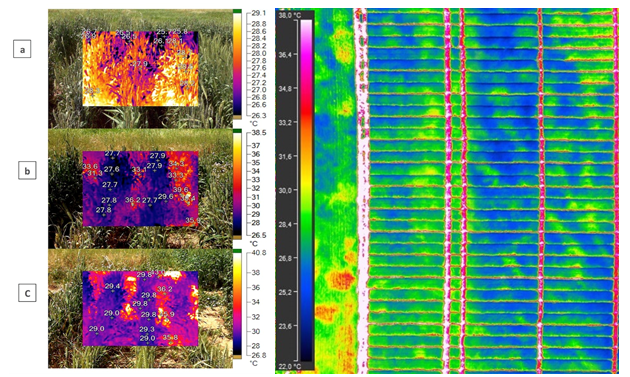
Task: Click the "33.1" spot reading in panel b
Action: click(x=139, y=170)
